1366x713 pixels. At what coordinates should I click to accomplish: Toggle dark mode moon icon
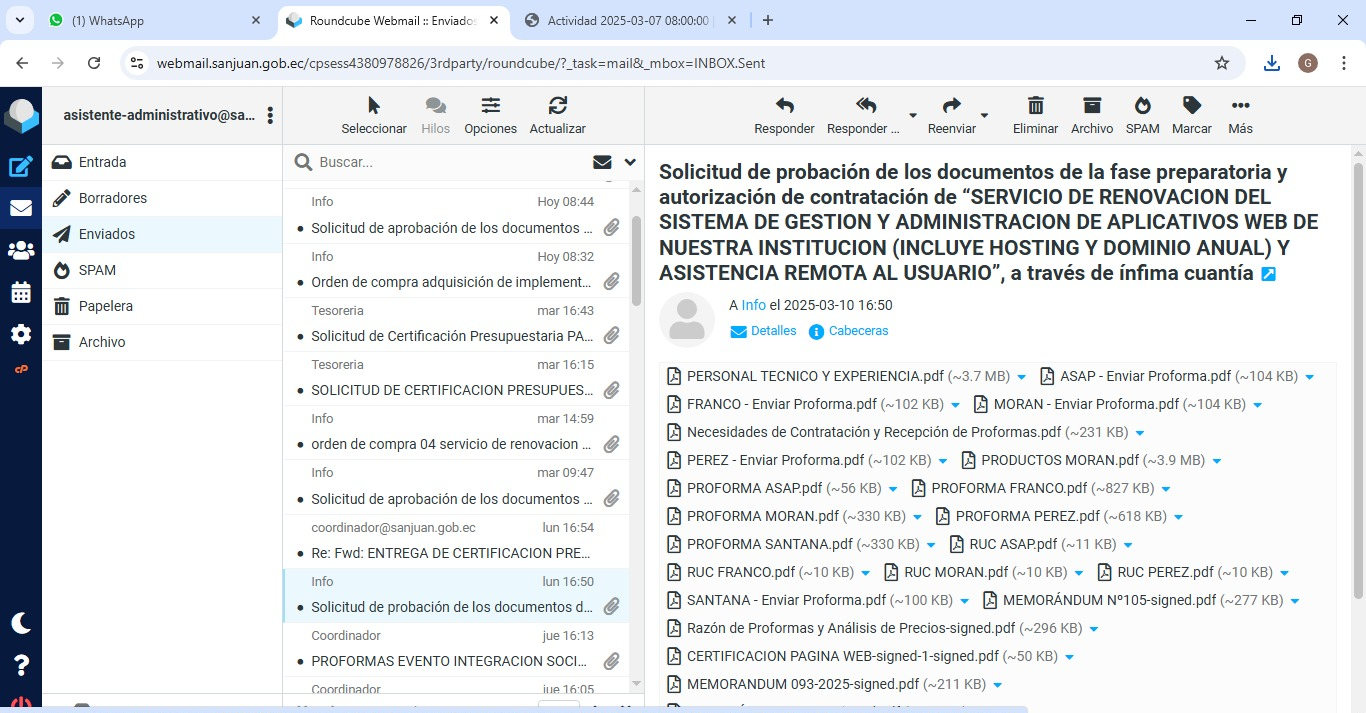click(21, 623)
